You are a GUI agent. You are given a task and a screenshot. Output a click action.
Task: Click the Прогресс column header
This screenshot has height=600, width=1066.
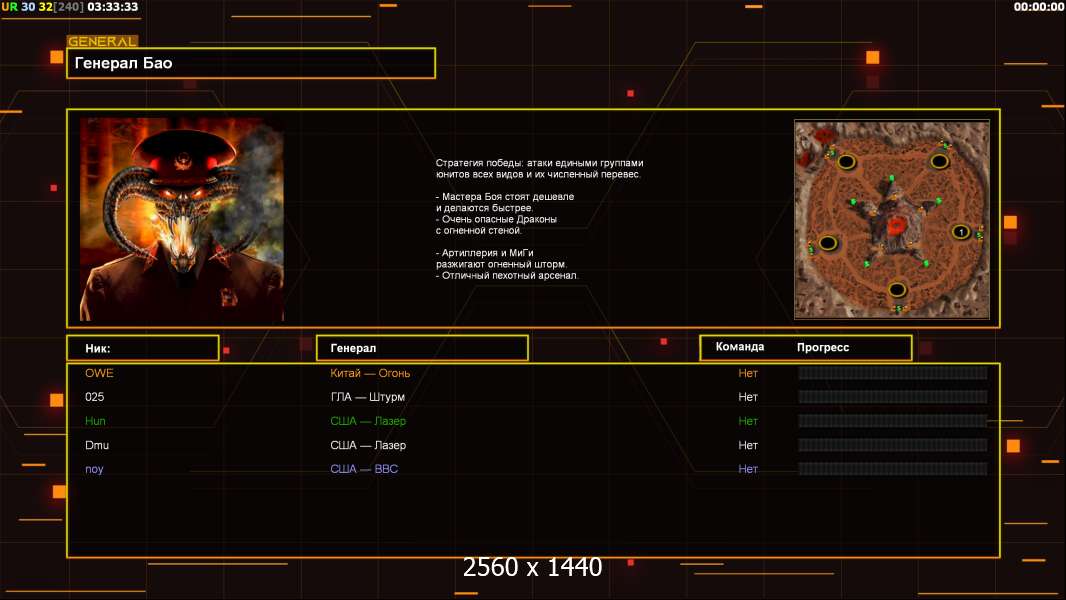823,347
